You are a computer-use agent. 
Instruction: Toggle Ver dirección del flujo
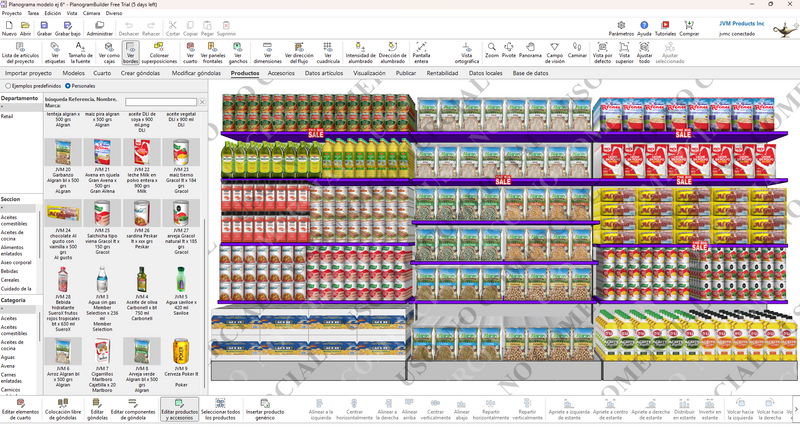point(299,53)
